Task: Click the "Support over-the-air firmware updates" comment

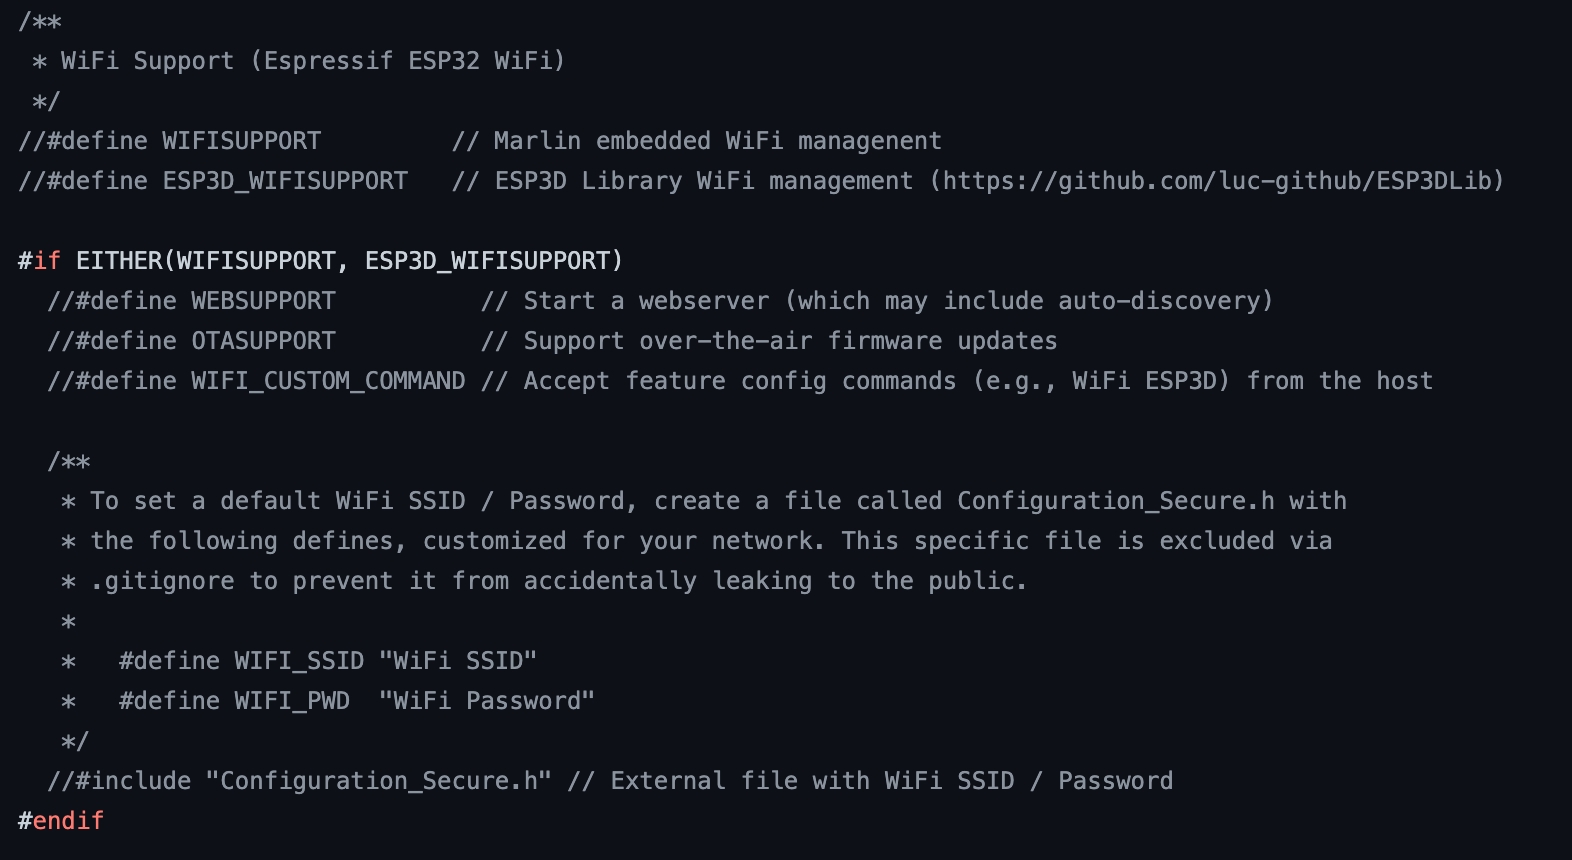Action: (x=790, y=341)
